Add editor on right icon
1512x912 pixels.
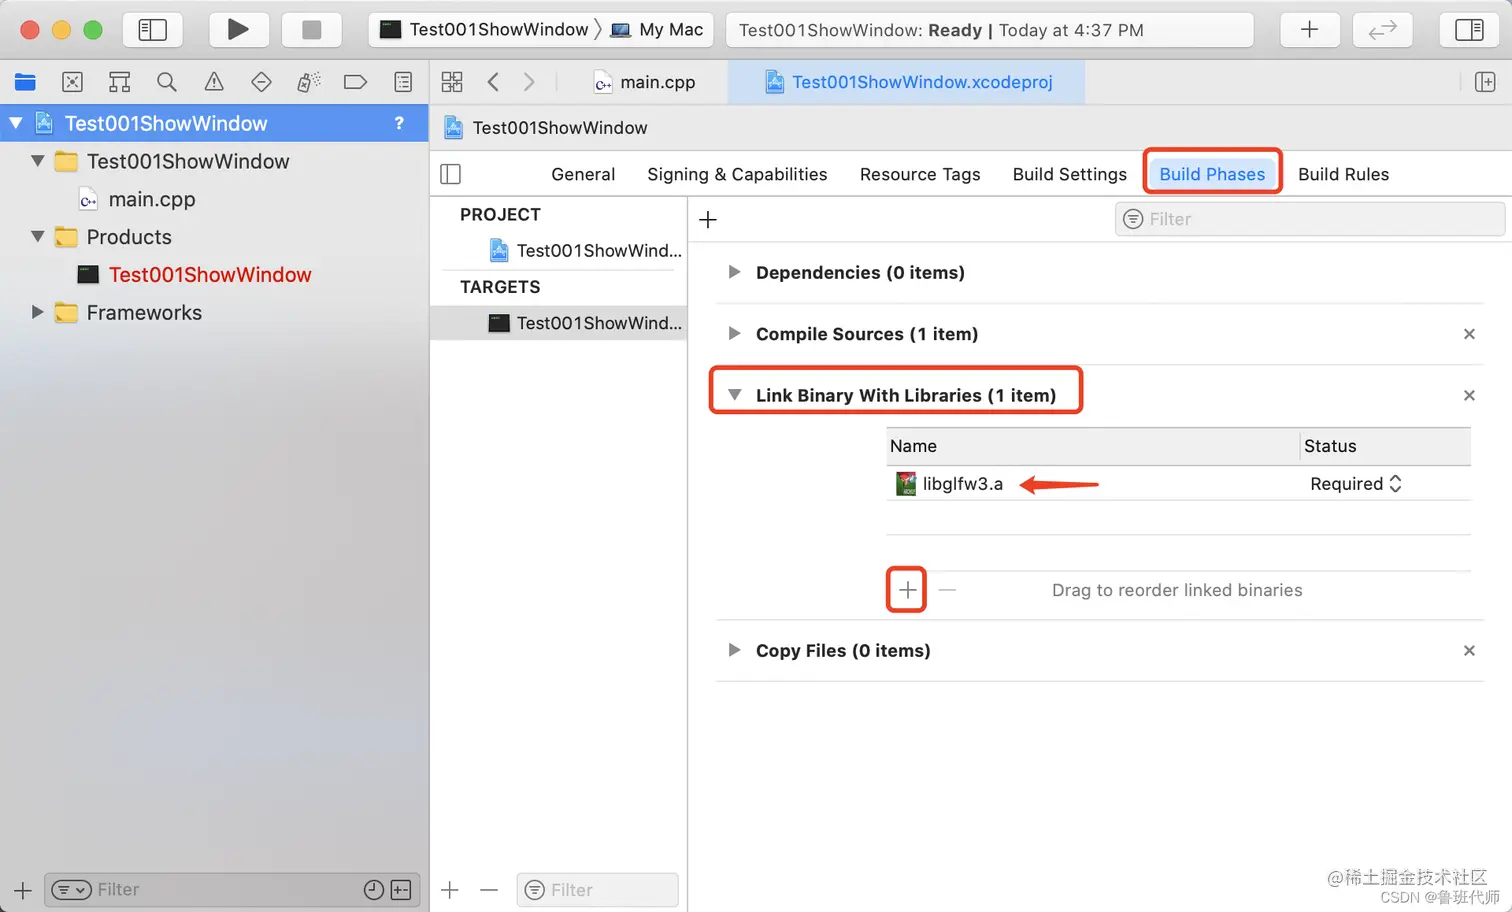1485,82
